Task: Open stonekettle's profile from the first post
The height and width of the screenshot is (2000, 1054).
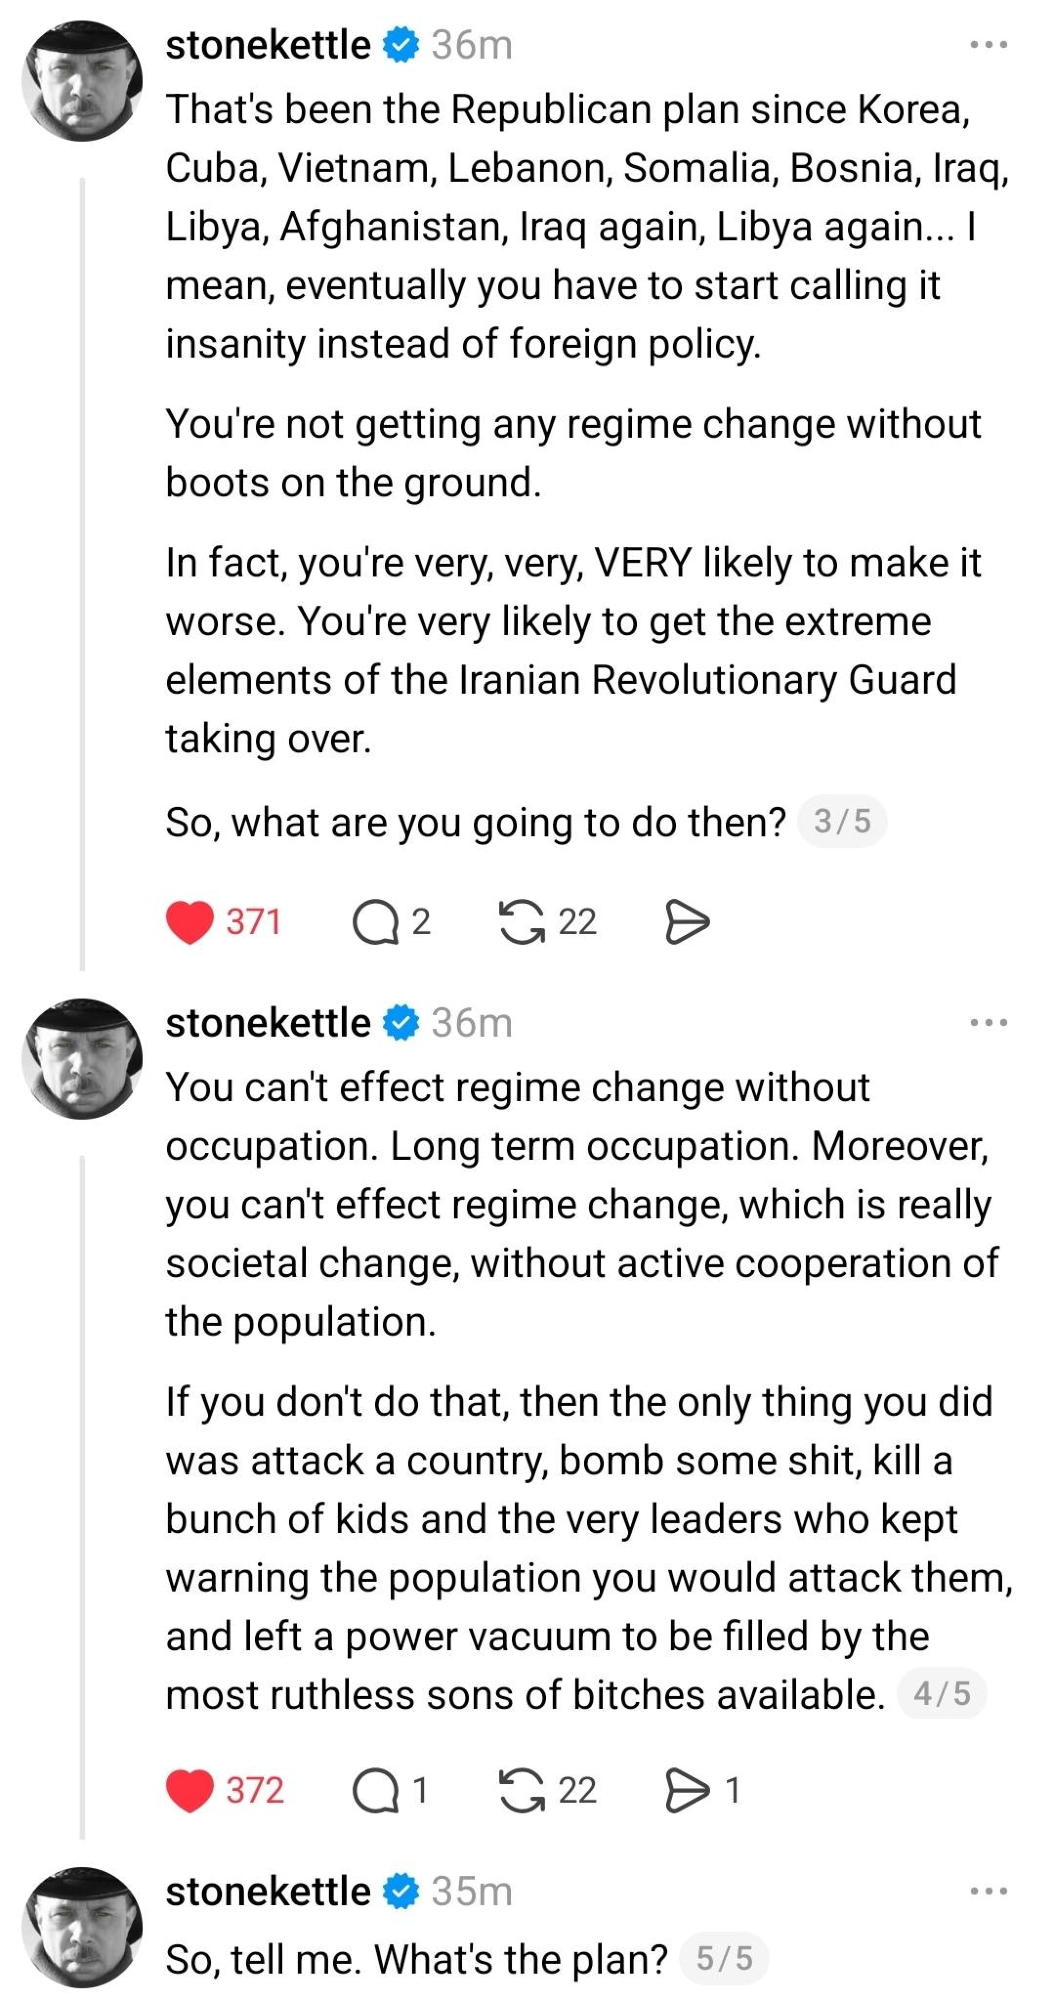Action: tap(267, 45)
